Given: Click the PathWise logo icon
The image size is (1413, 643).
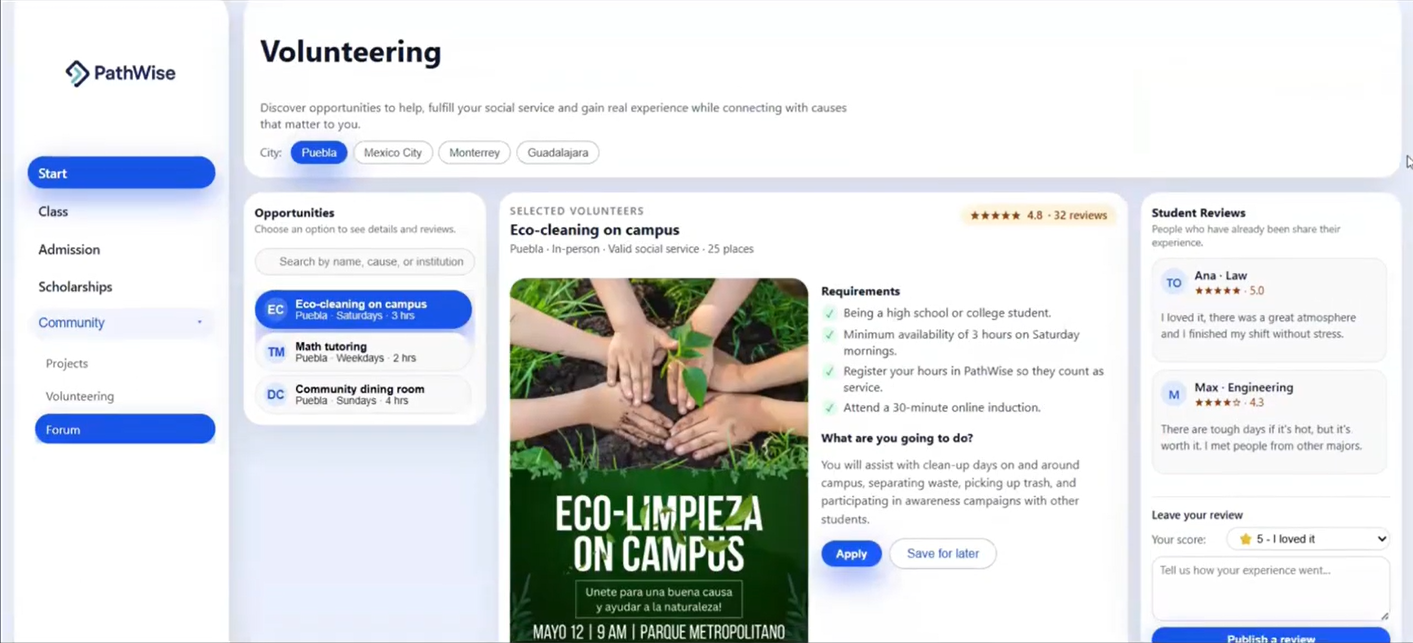Looking at the screenshot, I should click(x=77, y=73).
